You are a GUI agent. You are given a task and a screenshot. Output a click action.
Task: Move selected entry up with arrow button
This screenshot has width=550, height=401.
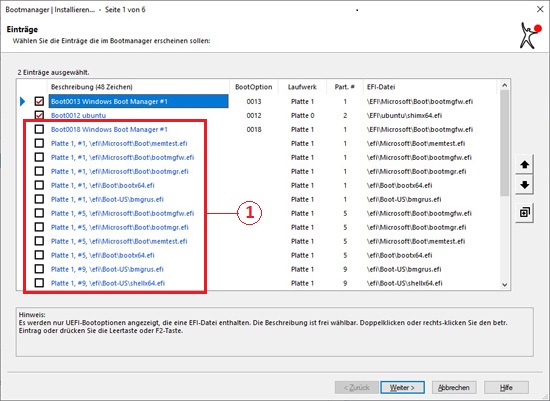point(524,164)
